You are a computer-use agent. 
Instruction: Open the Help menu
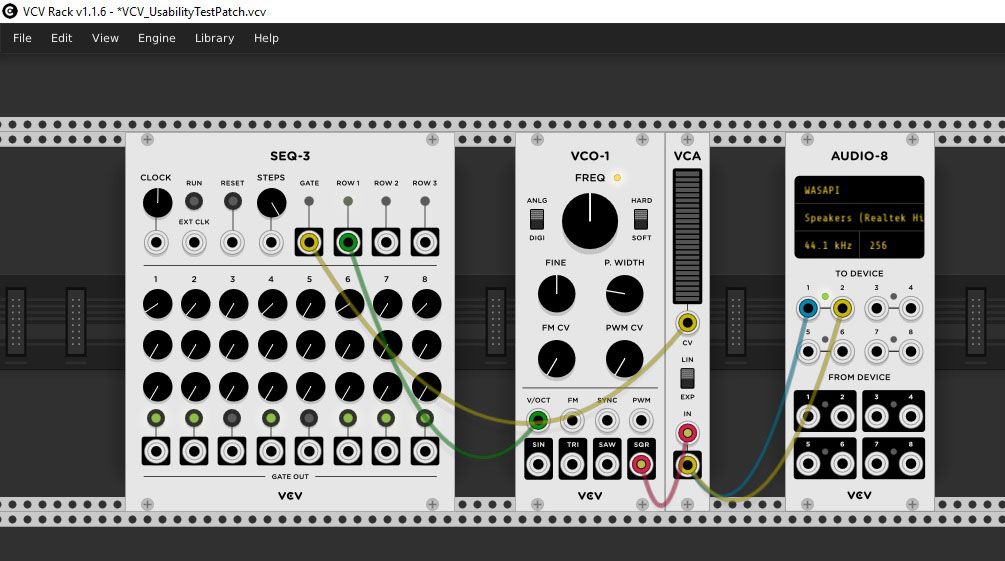266,38
